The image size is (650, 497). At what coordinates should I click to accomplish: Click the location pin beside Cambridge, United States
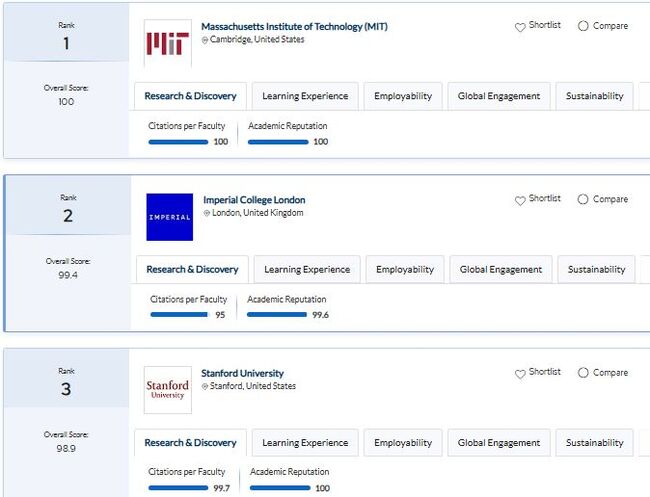[205, 40]
